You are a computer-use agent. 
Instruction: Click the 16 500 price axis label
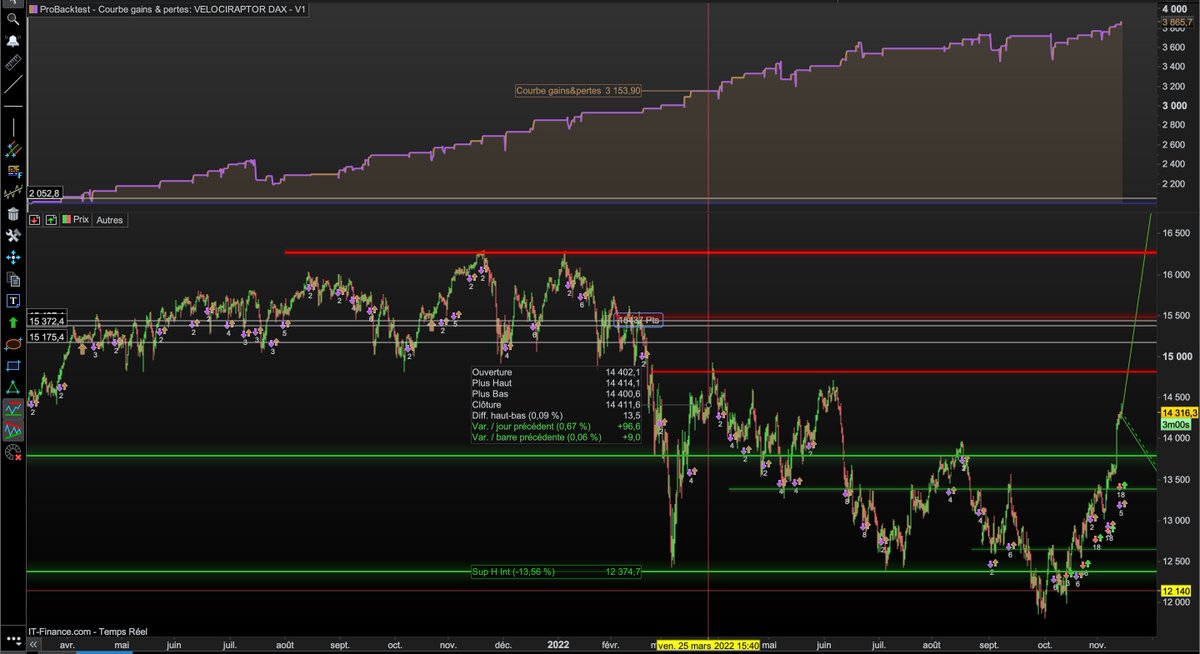coord(1177,233)
